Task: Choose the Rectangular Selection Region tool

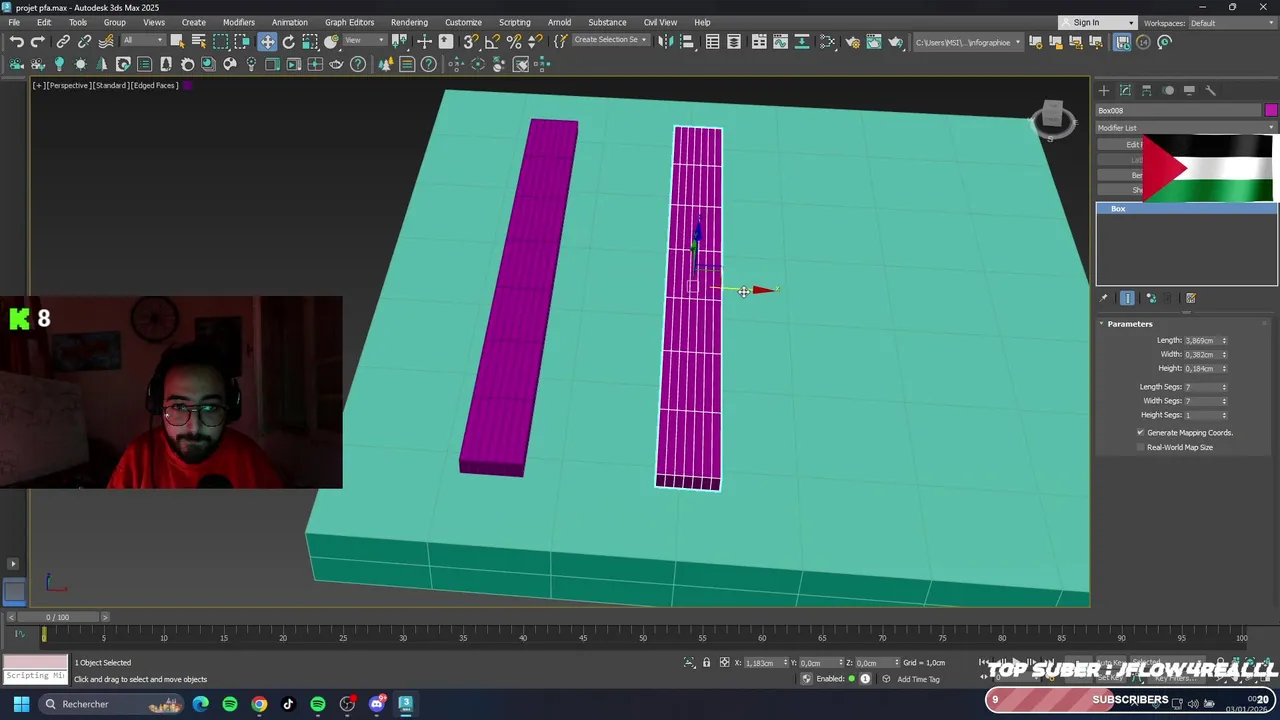Action: point(221,41)
